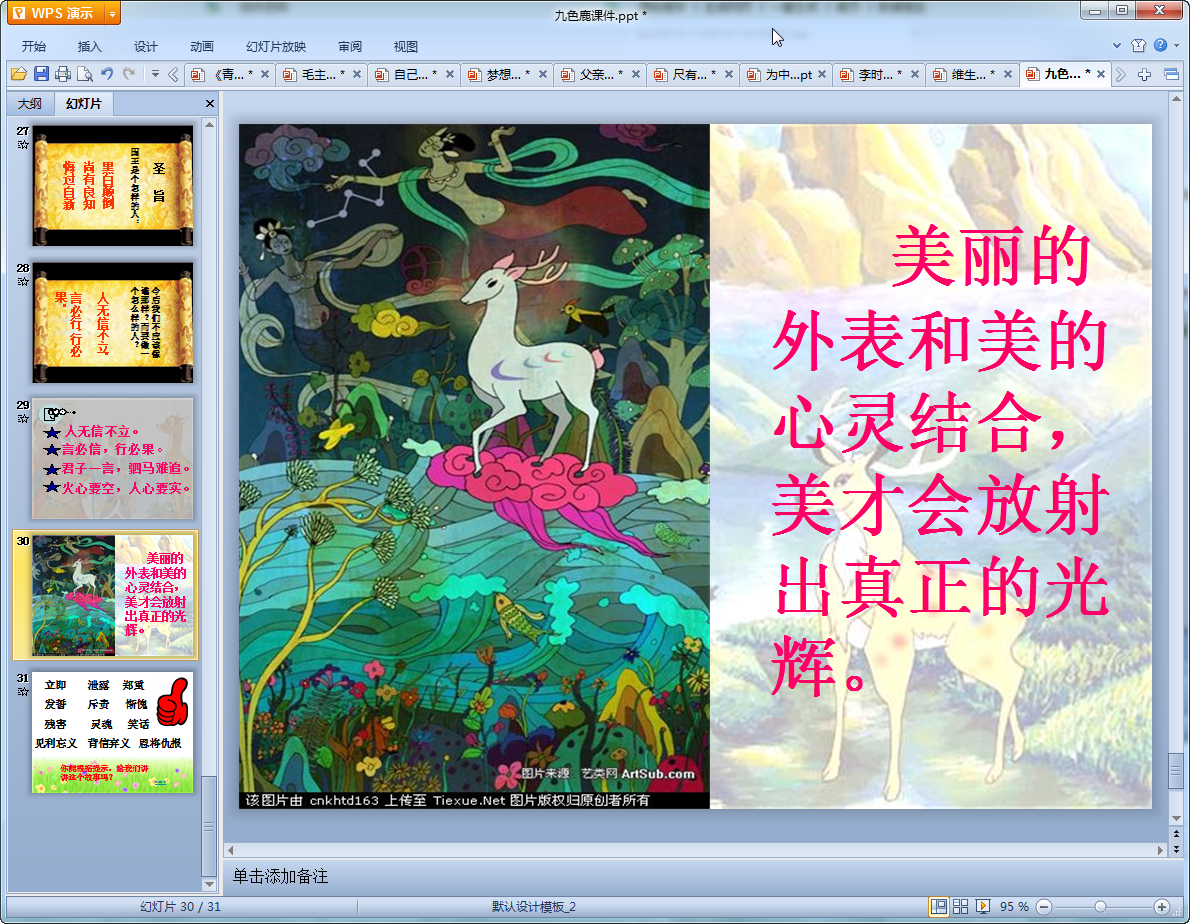This screenshot has height=924, width=1190.
Task: Open the 审阅 menu
Action: tap(350, 46)
